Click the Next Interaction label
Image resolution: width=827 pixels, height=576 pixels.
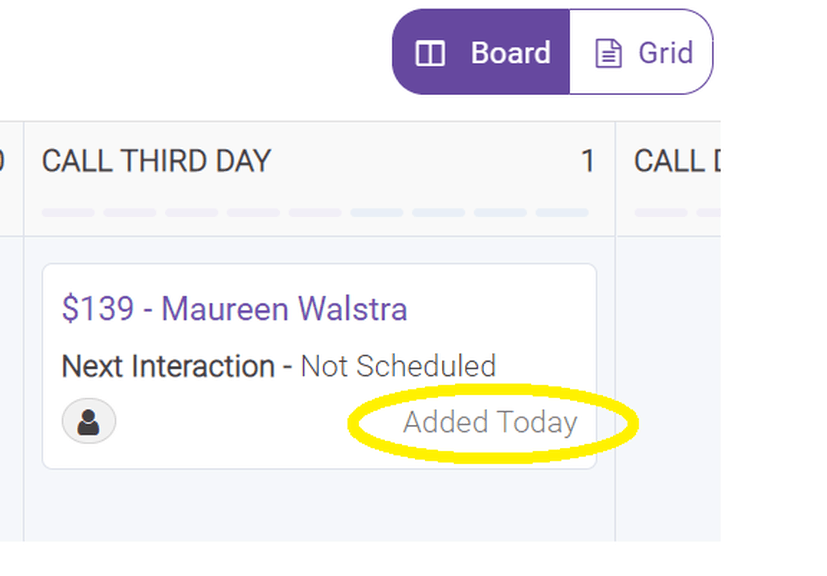168,366
